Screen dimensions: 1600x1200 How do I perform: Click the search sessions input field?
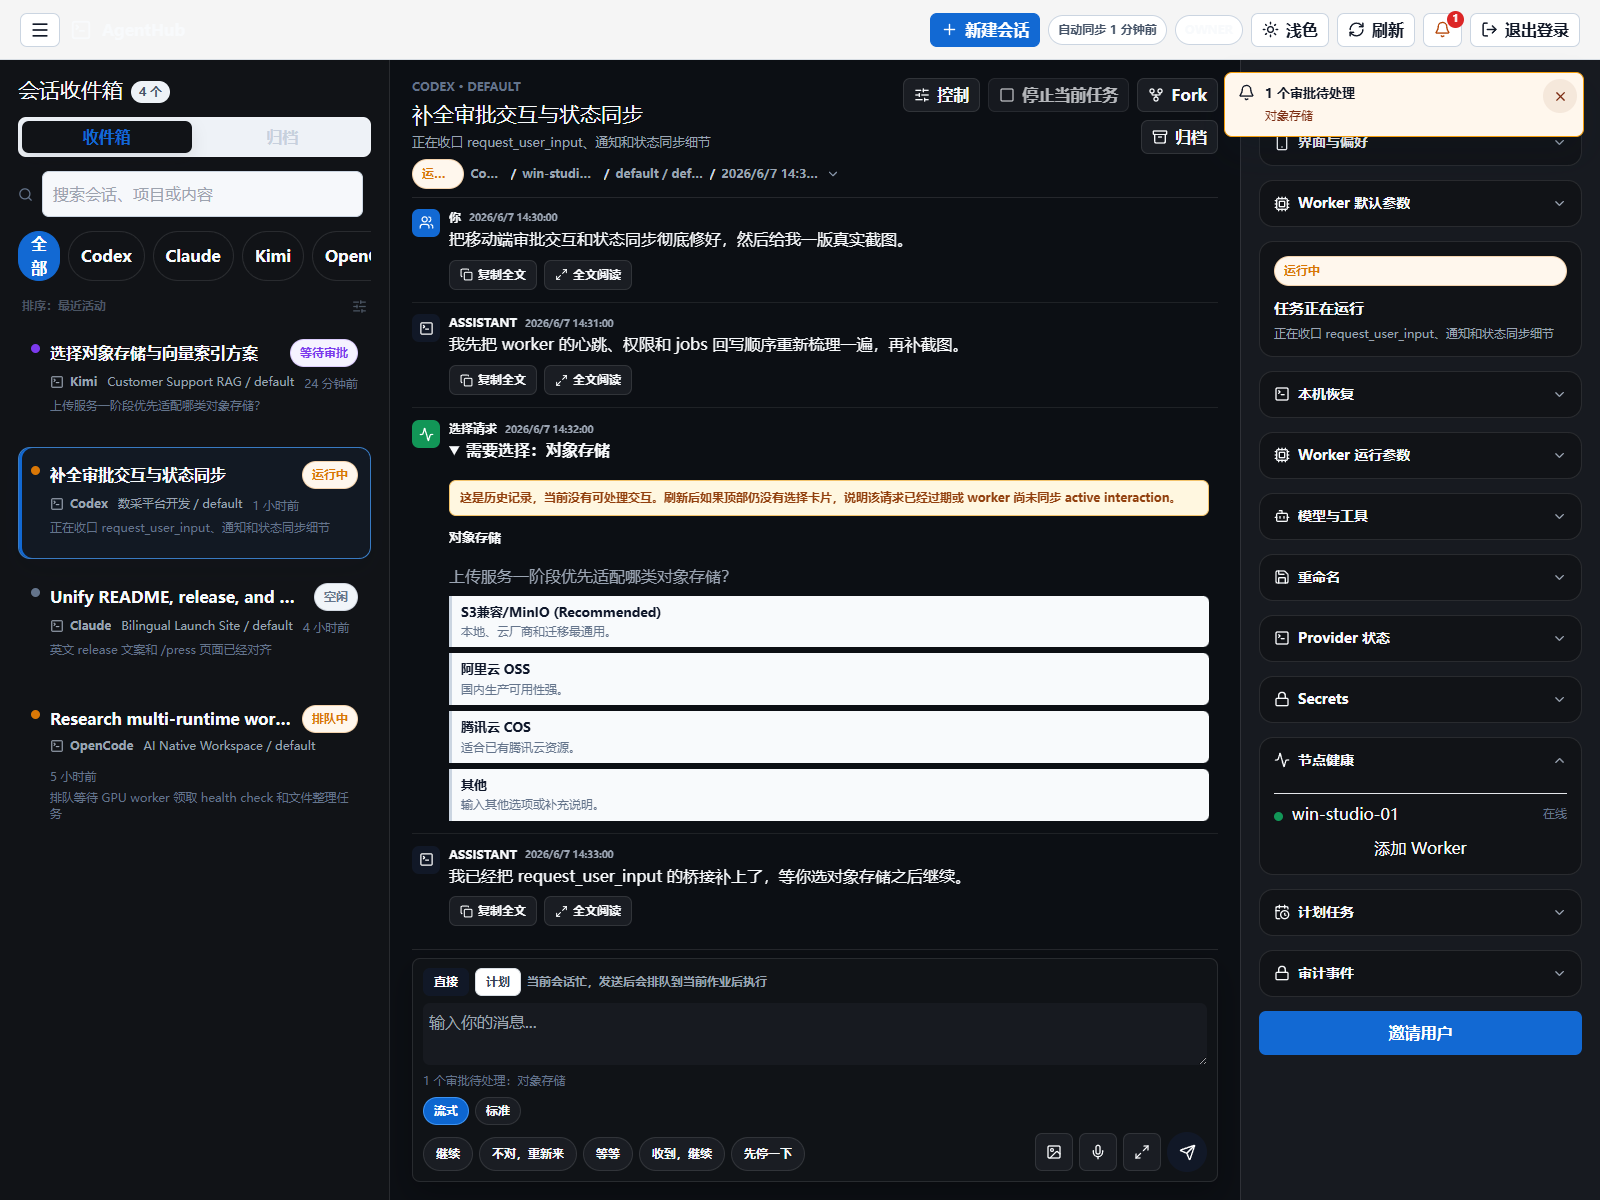pyautogui.click(x=202, y=194)
